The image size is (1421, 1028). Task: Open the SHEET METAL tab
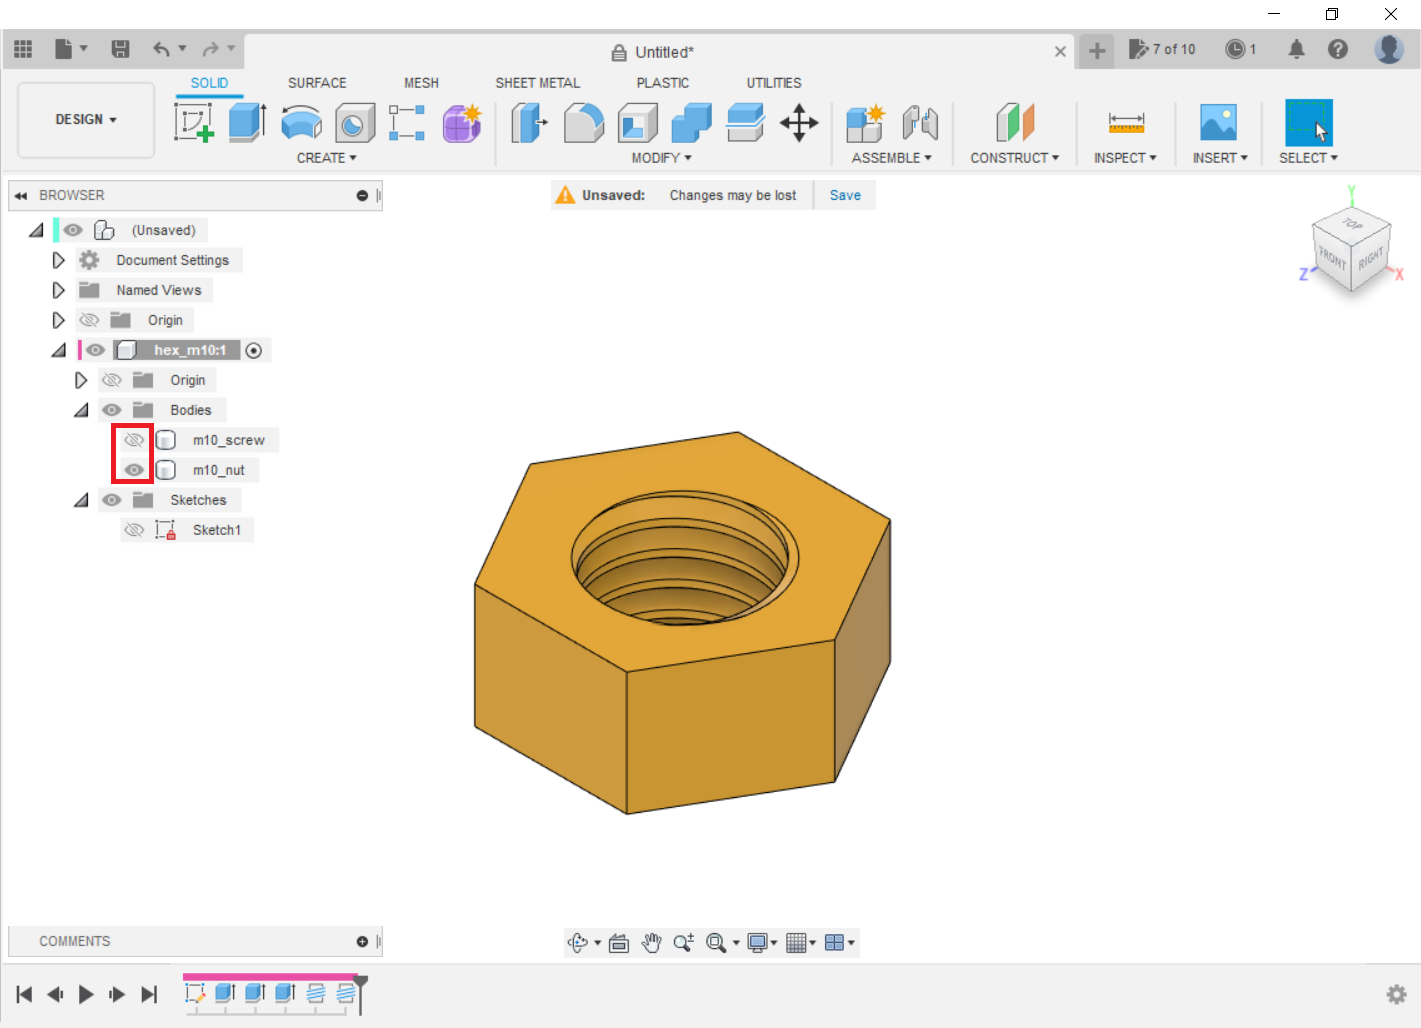tap(537, 83)
